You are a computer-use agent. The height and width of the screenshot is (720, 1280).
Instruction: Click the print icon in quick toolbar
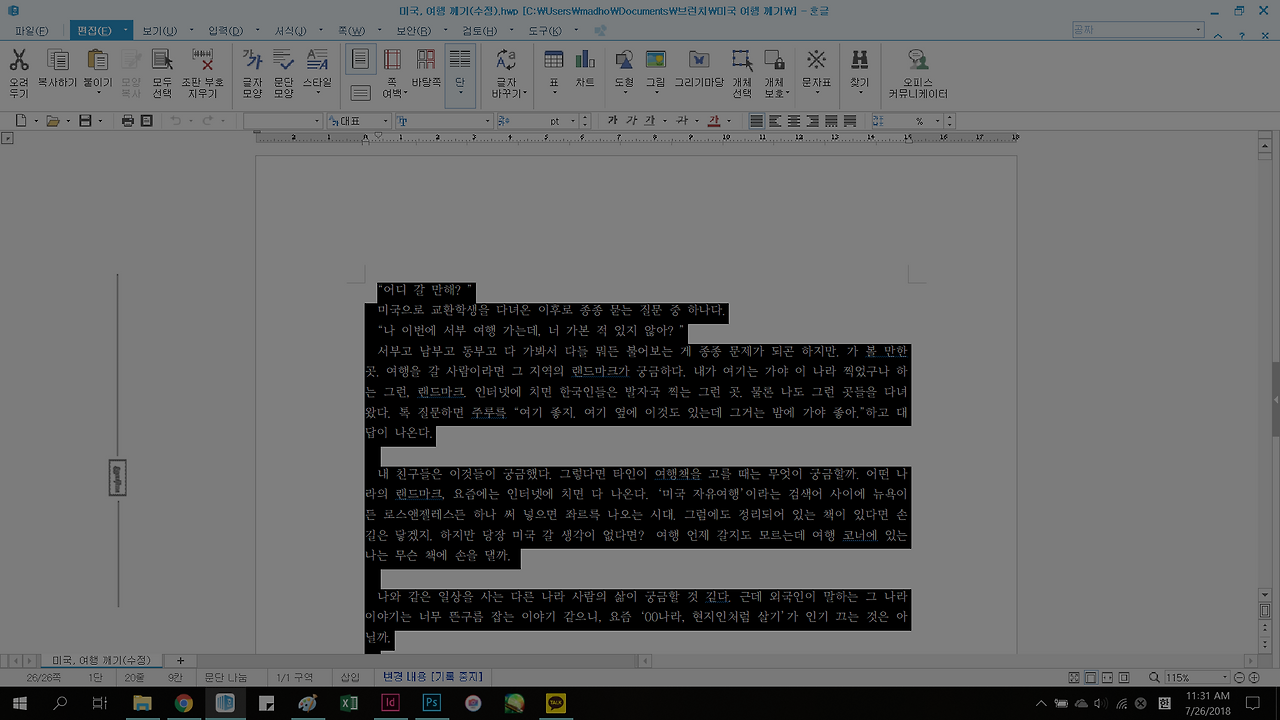128,121
